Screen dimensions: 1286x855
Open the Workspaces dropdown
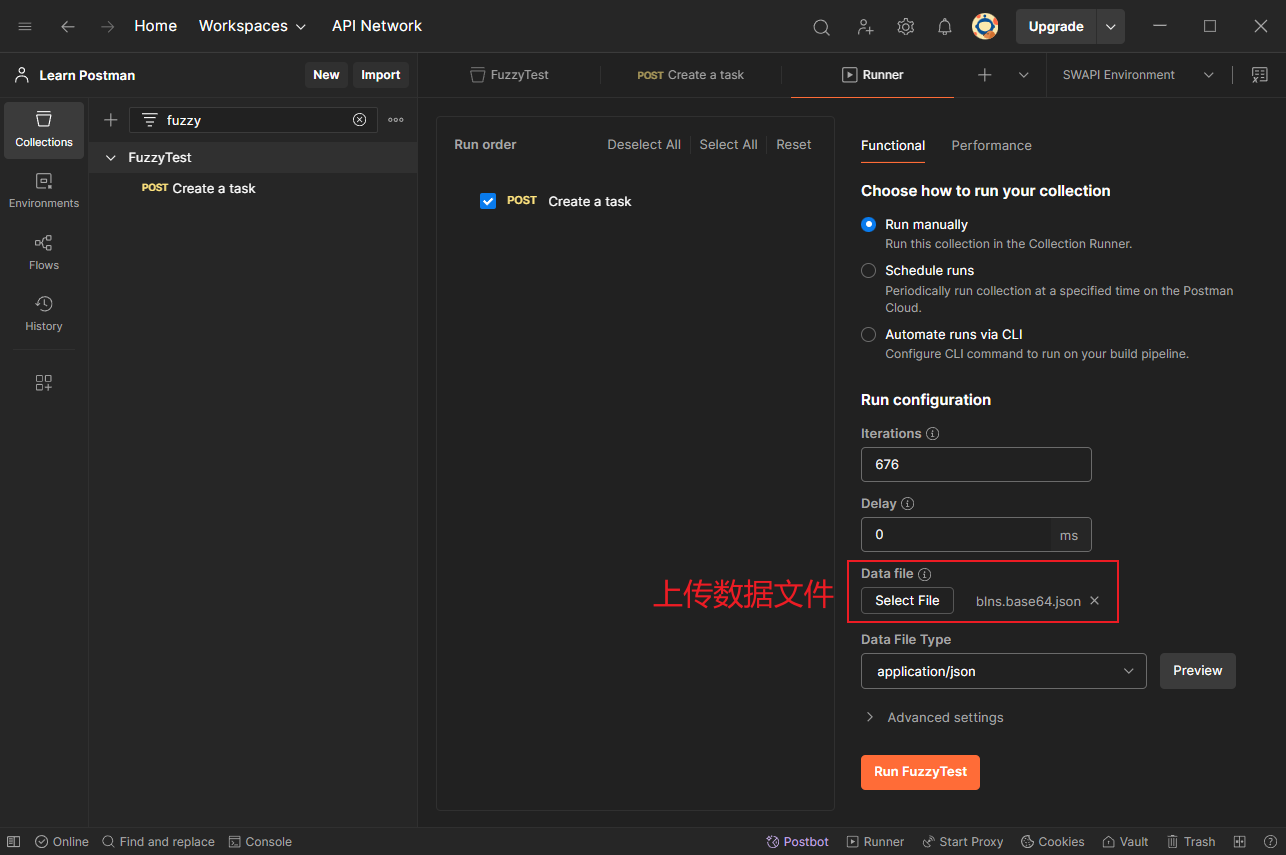(252, 26)
